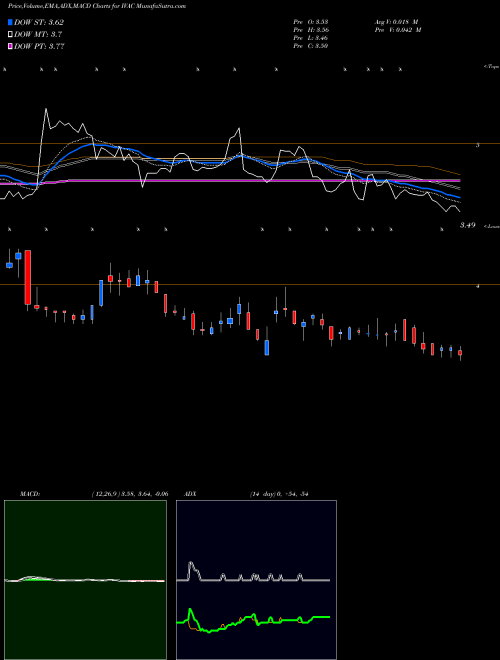This screenshot has height=660, width=500.
Task: Click the MACD panel title
Action: coord(30,494)
